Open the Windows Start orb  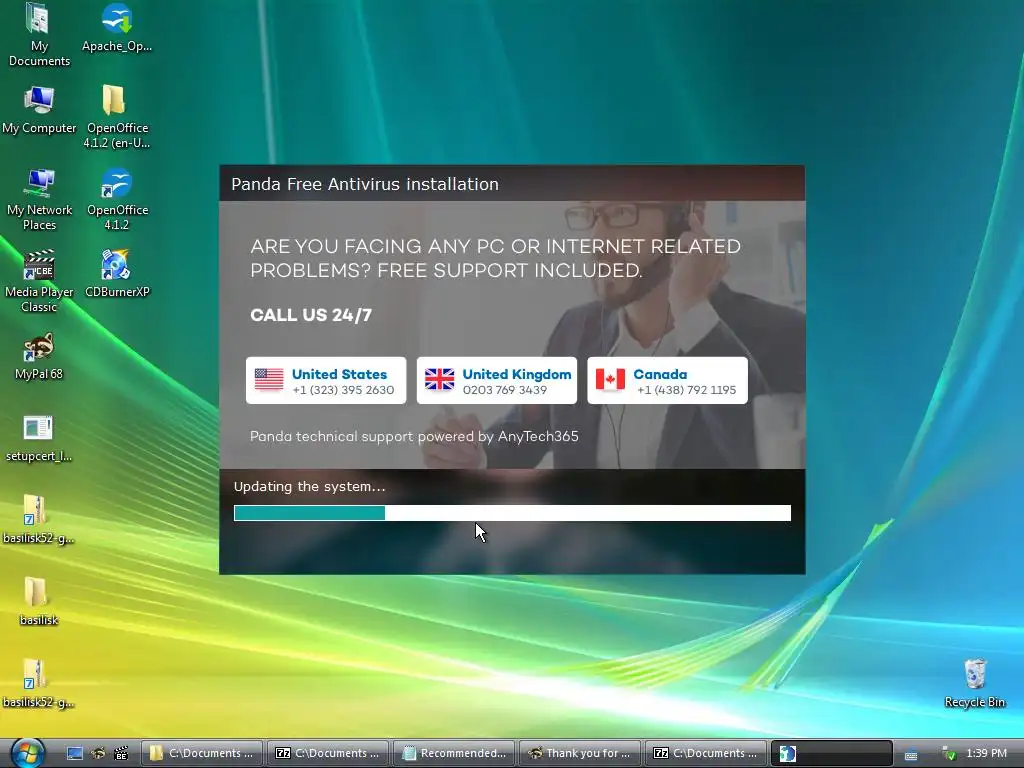[27, 753]
